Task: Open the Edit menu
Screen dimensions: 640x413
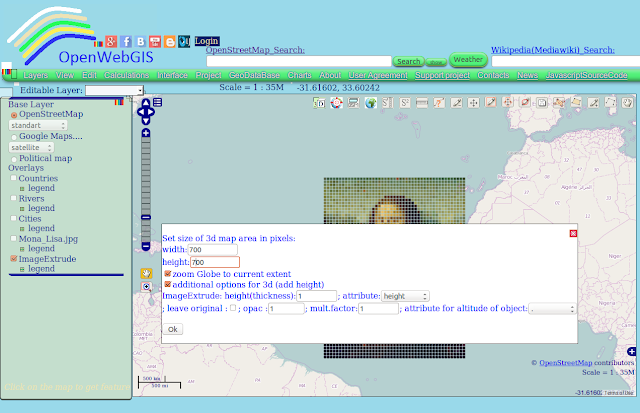Action: [89, 75]
